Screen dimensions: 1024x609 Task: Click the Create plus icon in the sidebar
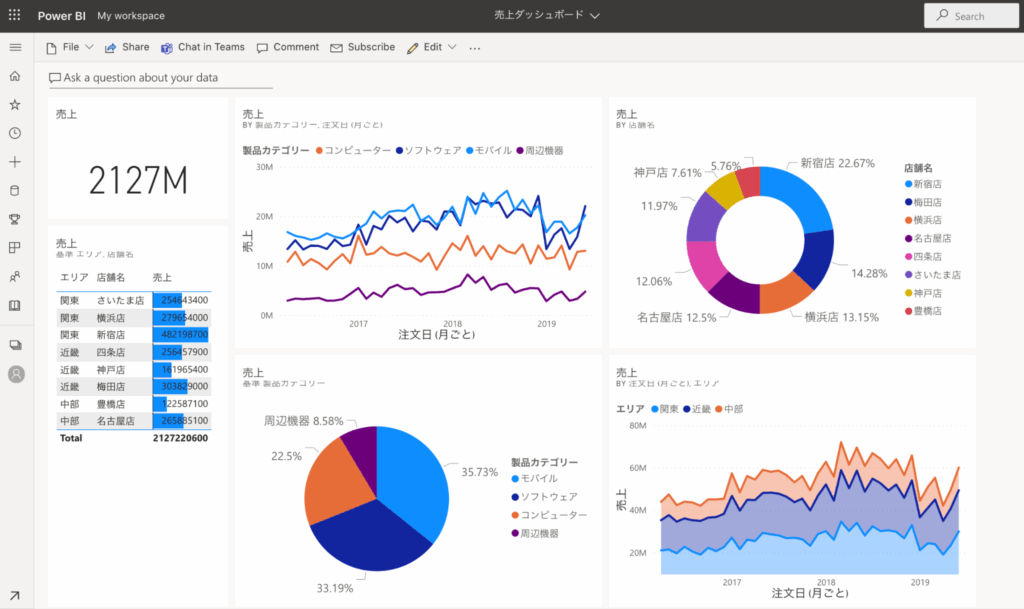(15, 161)
